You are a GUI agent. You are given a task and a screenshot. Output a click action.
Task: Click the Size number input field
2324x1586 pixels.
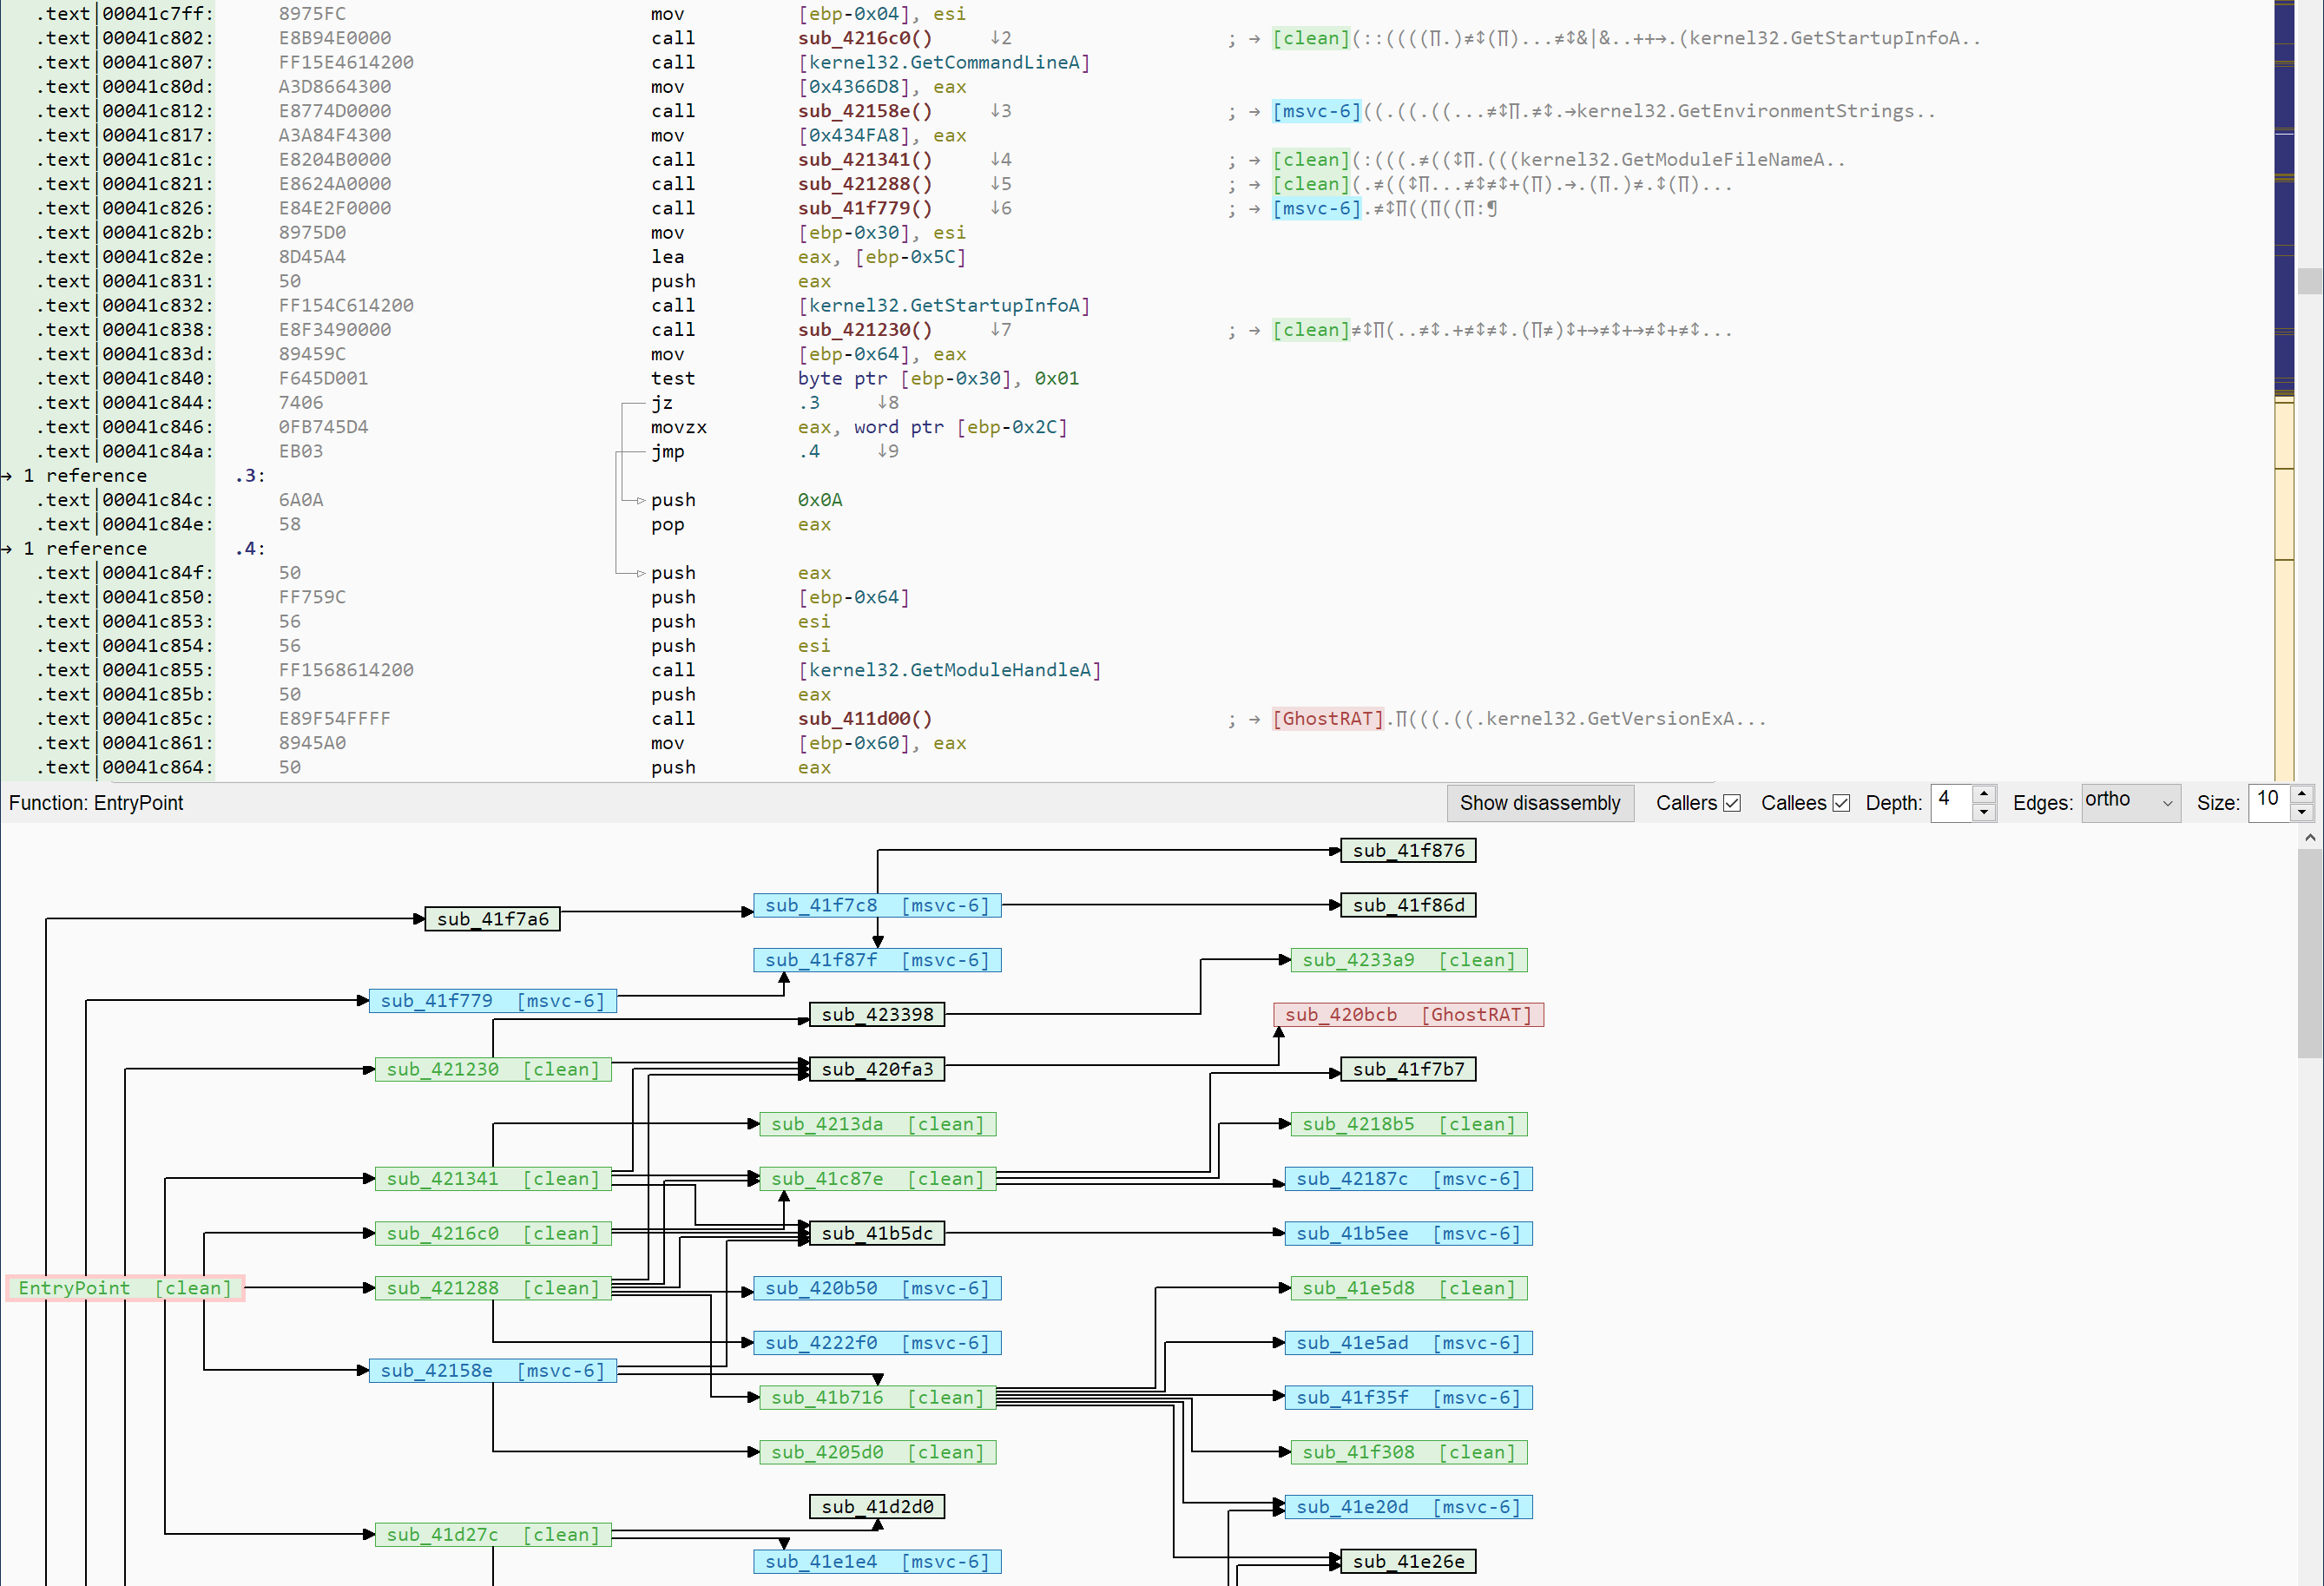coord(2268,802)
